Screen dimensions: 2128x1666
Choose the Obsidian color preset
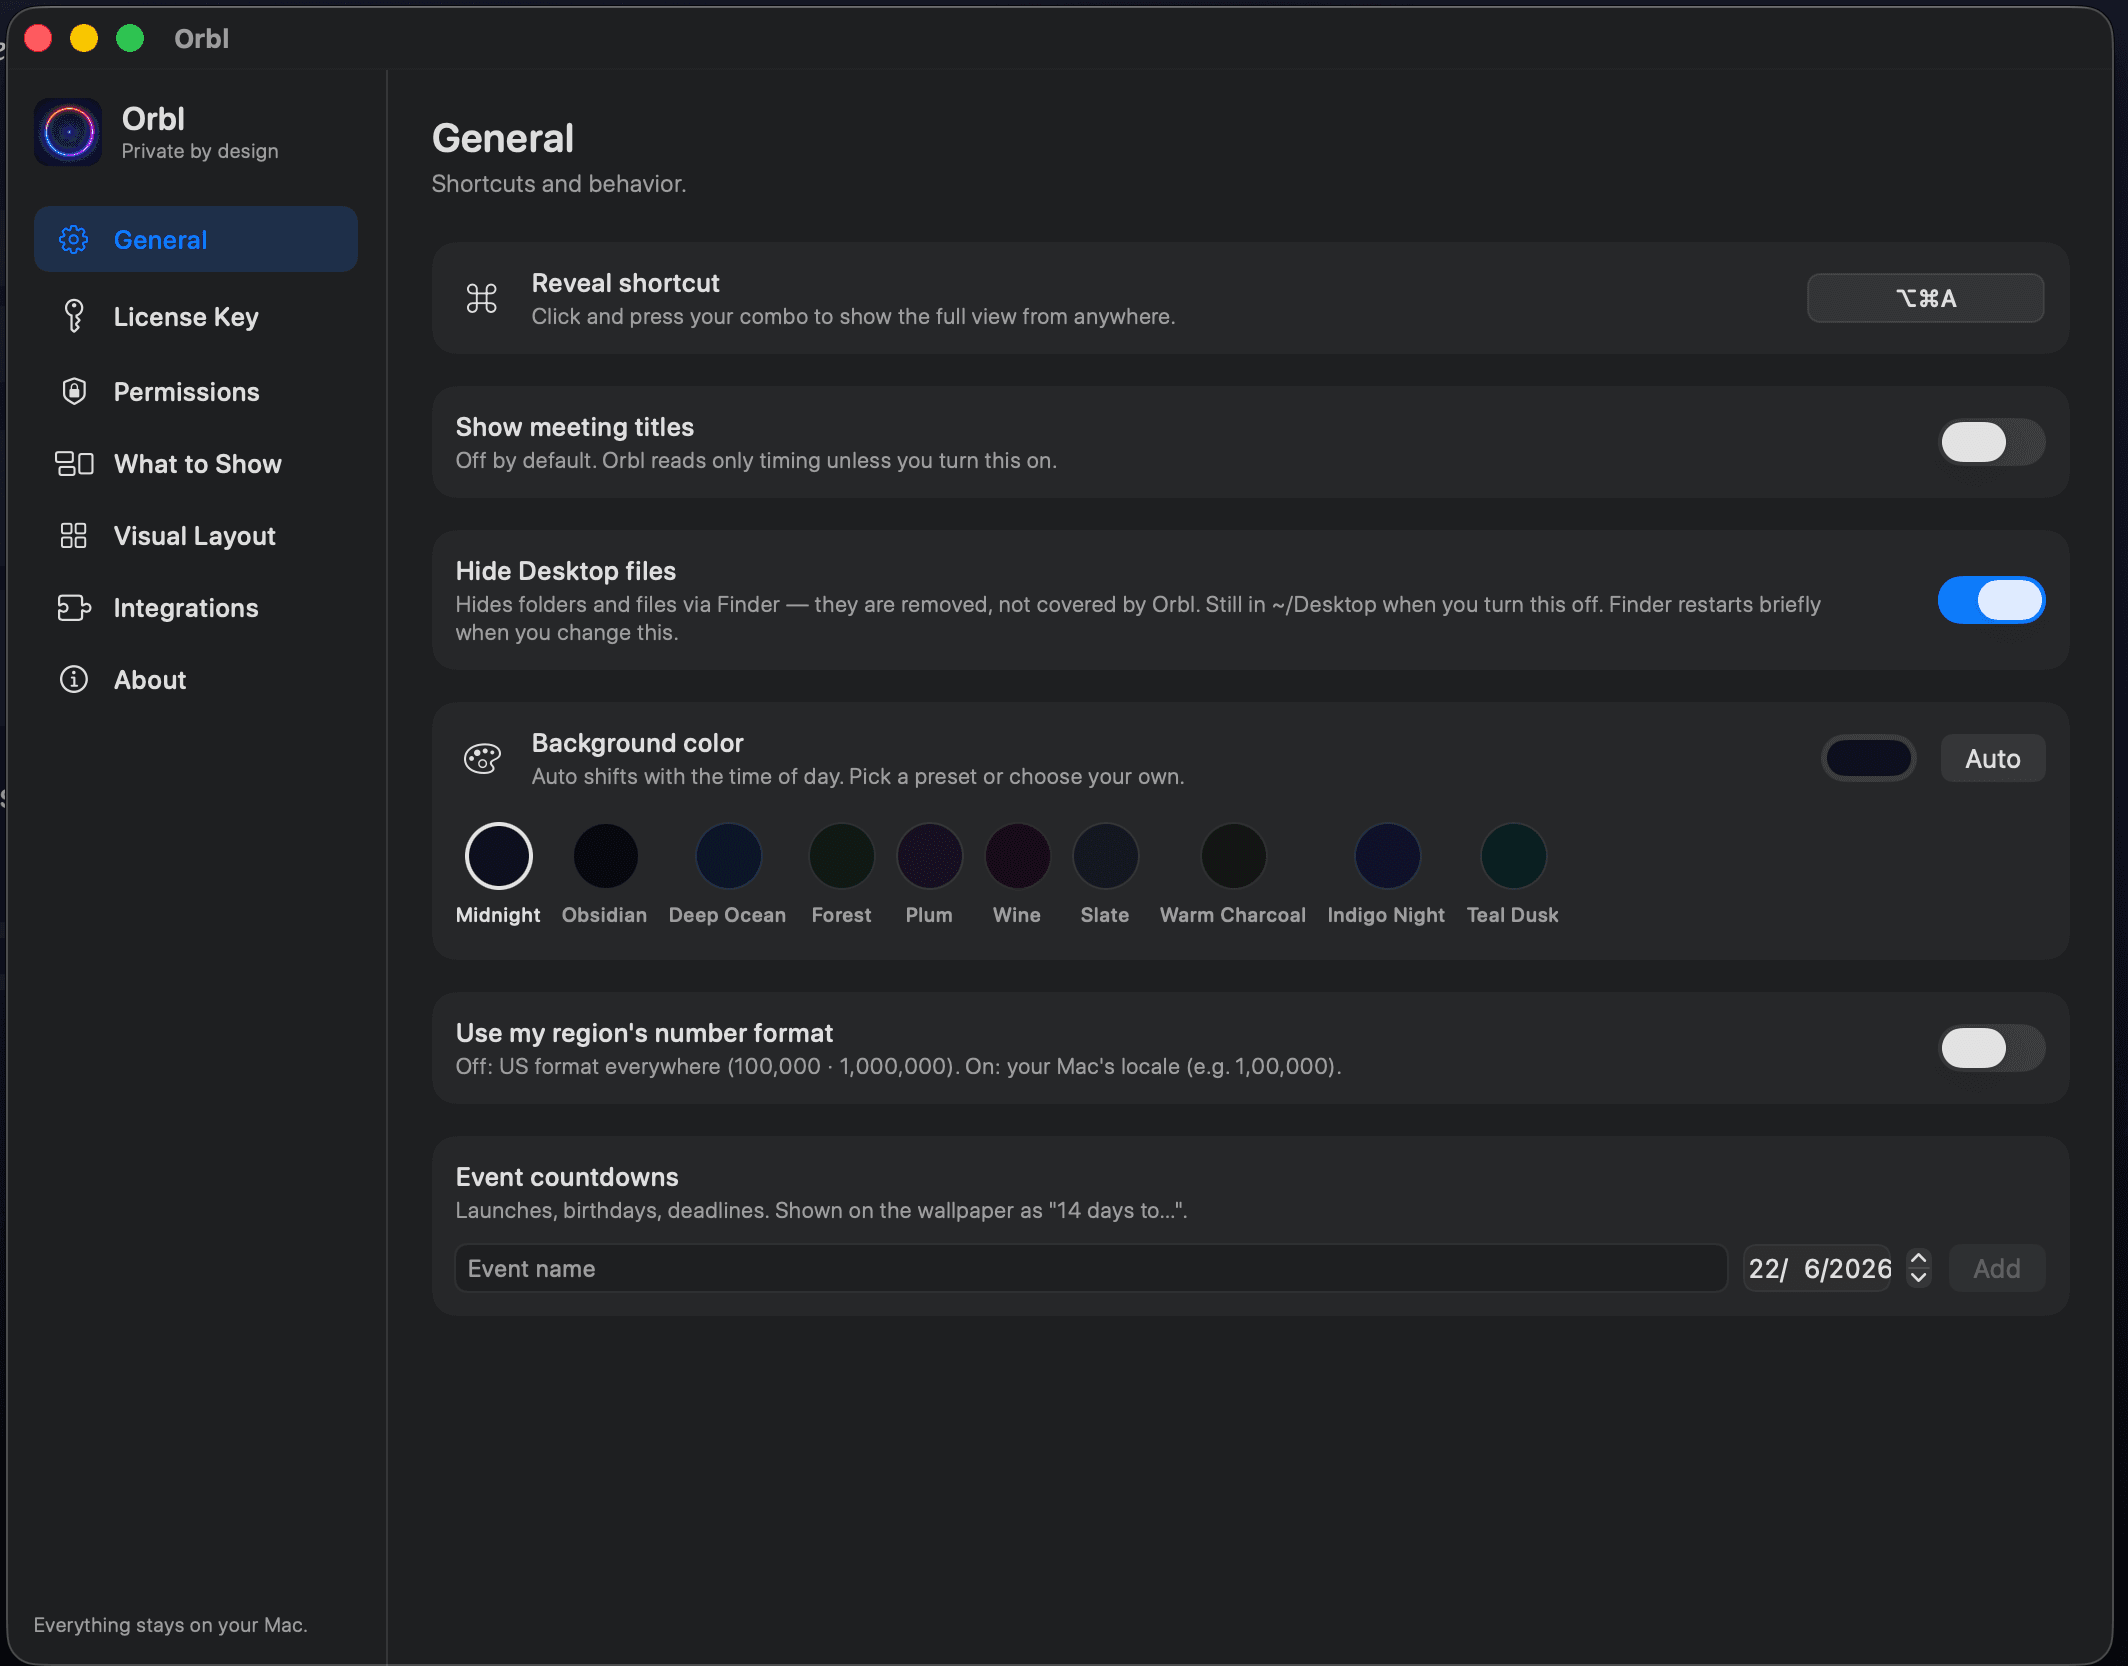(x=605, y=856)
